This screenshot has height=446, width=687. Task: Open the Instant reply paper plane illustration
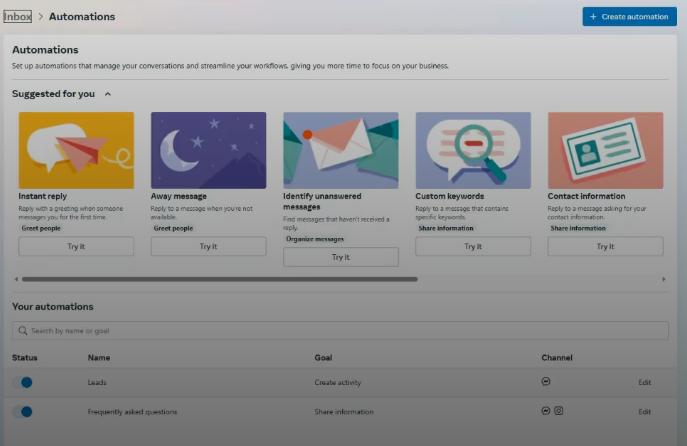(76, 150)
